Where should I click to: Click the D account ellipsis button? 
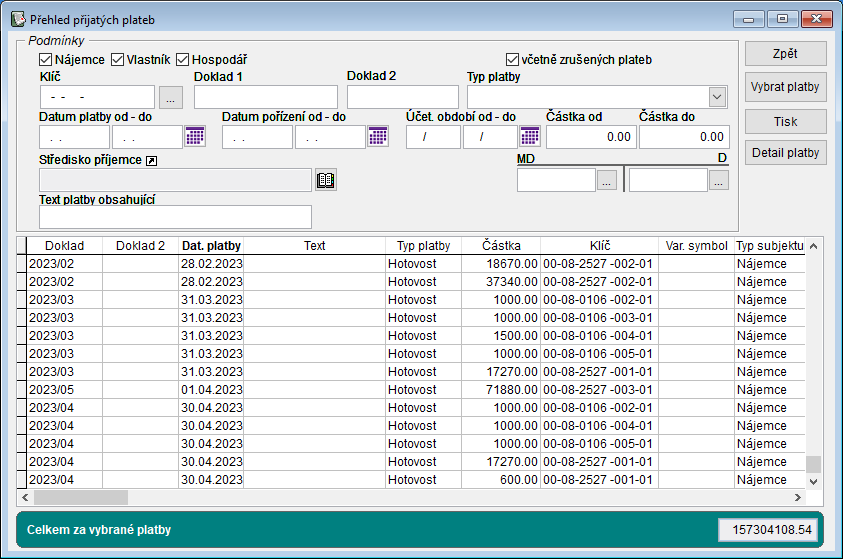tap(719, 180)
